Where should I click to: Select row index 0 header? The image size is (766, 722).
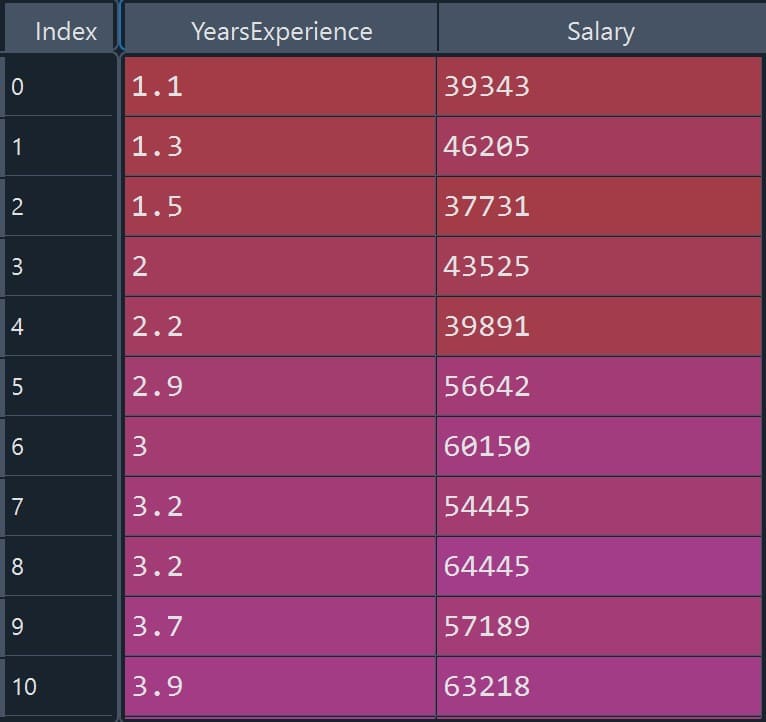[58, 87]
